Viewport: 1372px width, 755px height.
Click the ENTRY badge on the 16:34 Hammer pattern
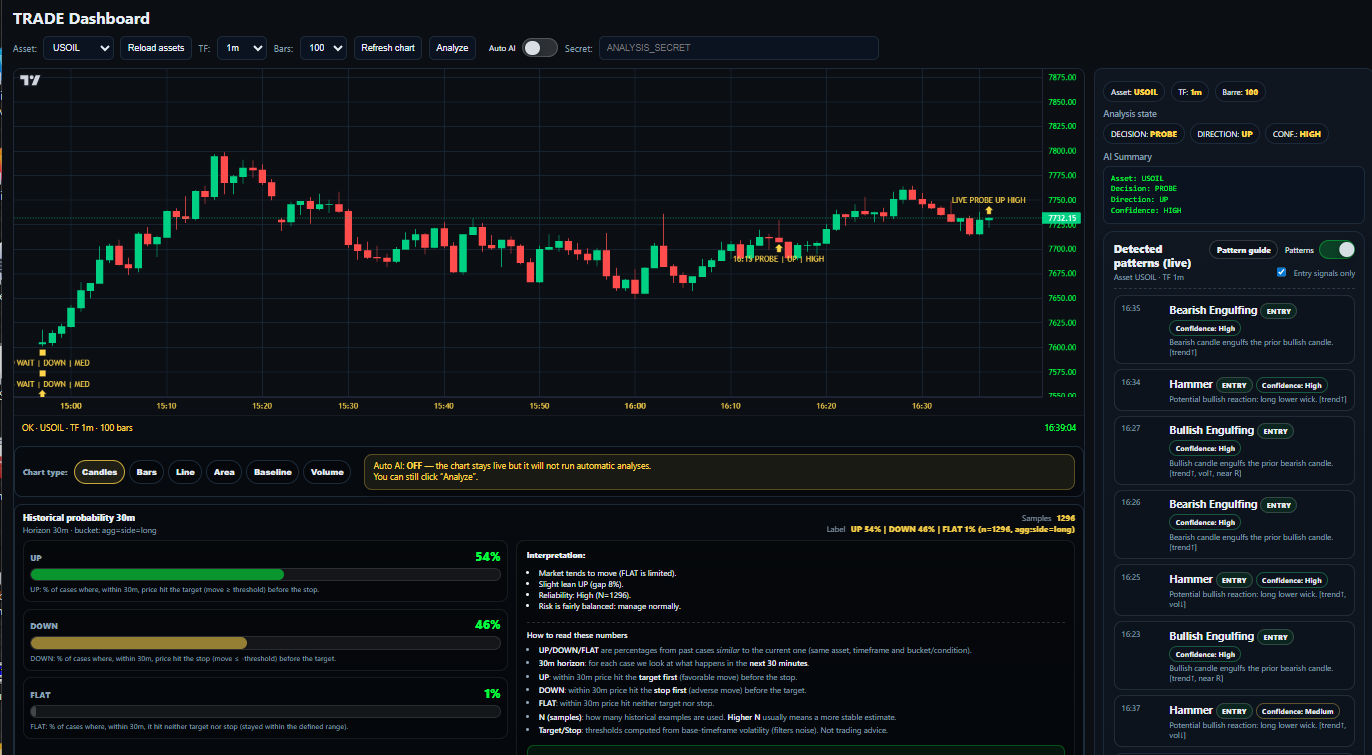1233,384
